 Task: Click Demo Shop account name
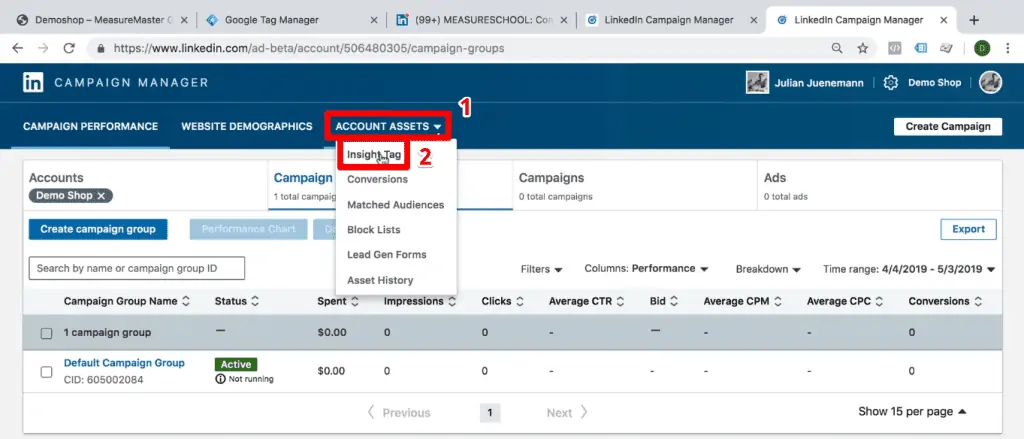(x=935, y=83)
